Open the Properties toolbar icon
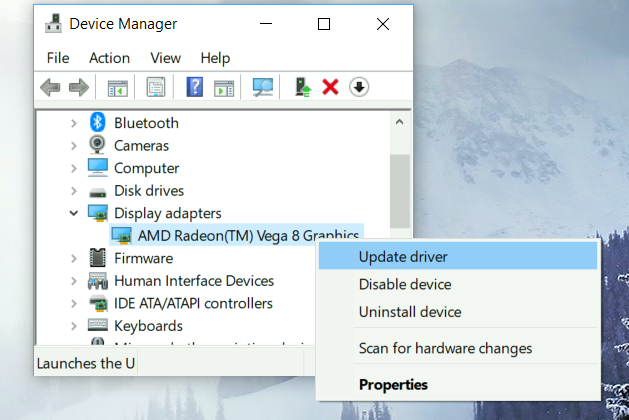Screen dimensions: 629x420 point(156,87)
